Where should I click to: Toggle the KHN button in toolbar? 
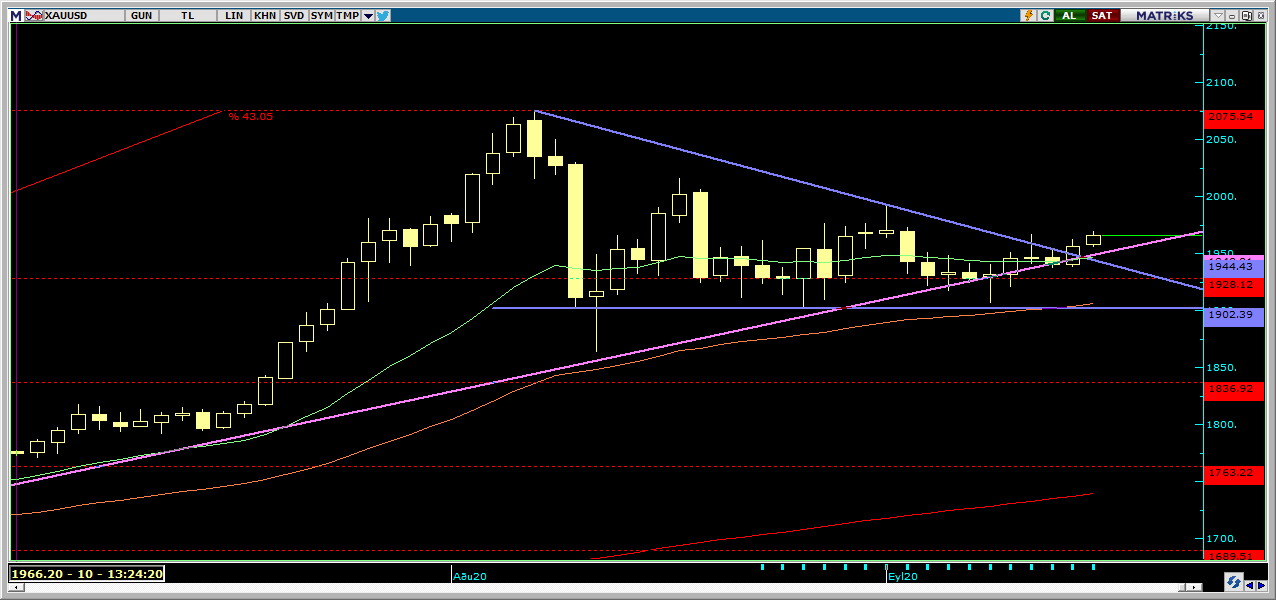coord(265,16)
